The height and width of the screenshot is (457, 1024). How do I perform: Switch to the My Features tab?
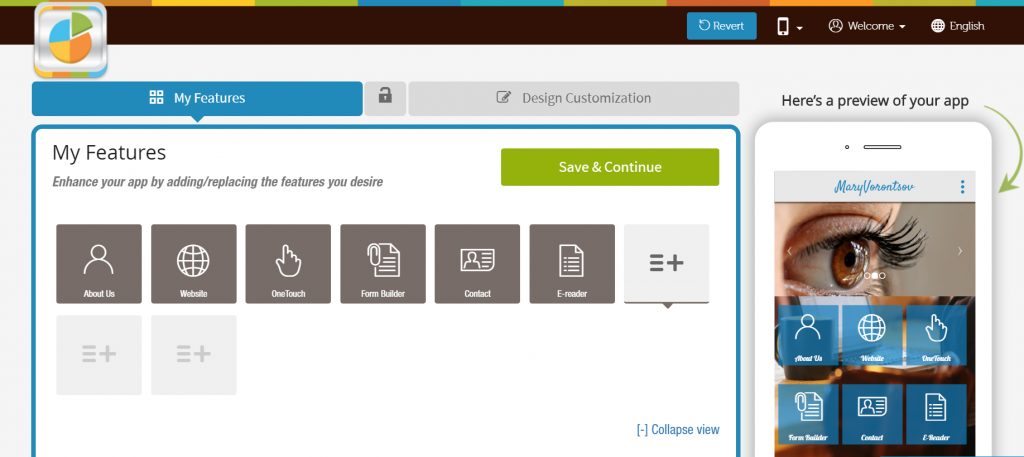click(197, 99)
